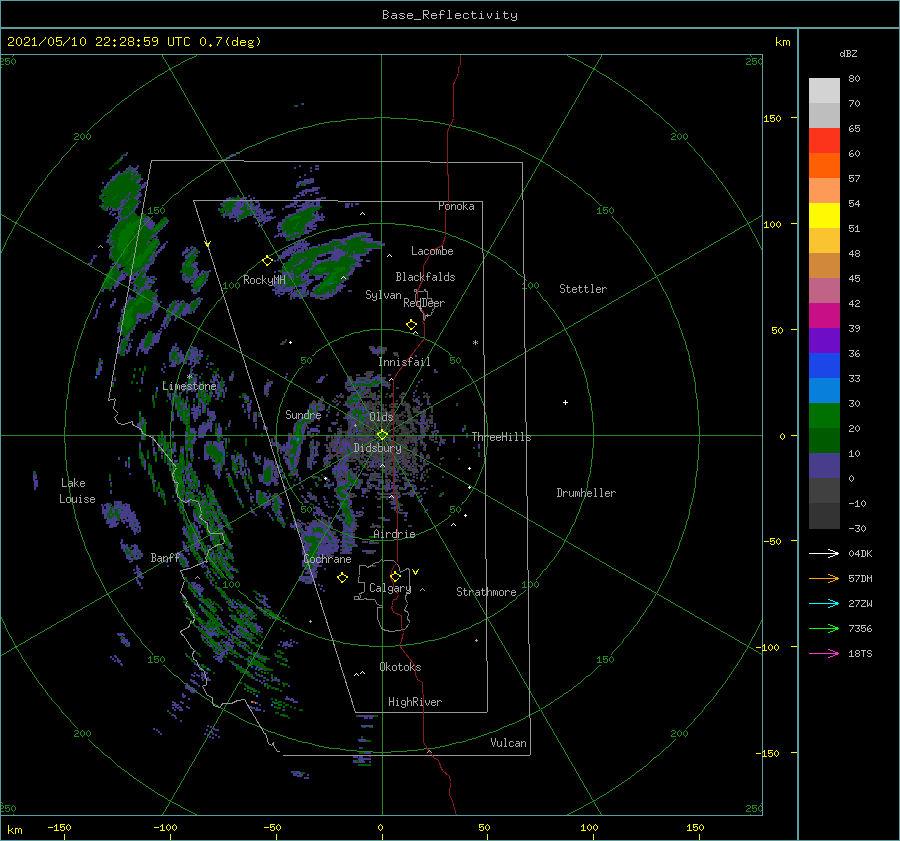Click the Vulcan label
Screen dimensions: 900x841
click(508, 743)
